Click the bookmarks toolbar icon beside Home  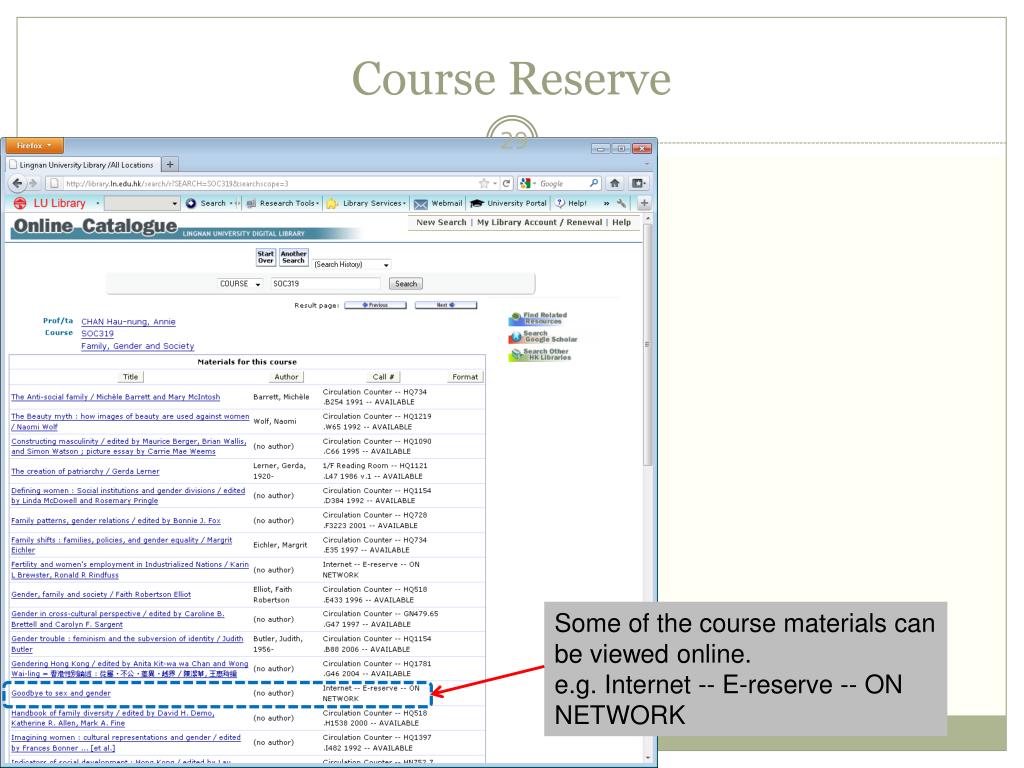(x=639, y=184)
